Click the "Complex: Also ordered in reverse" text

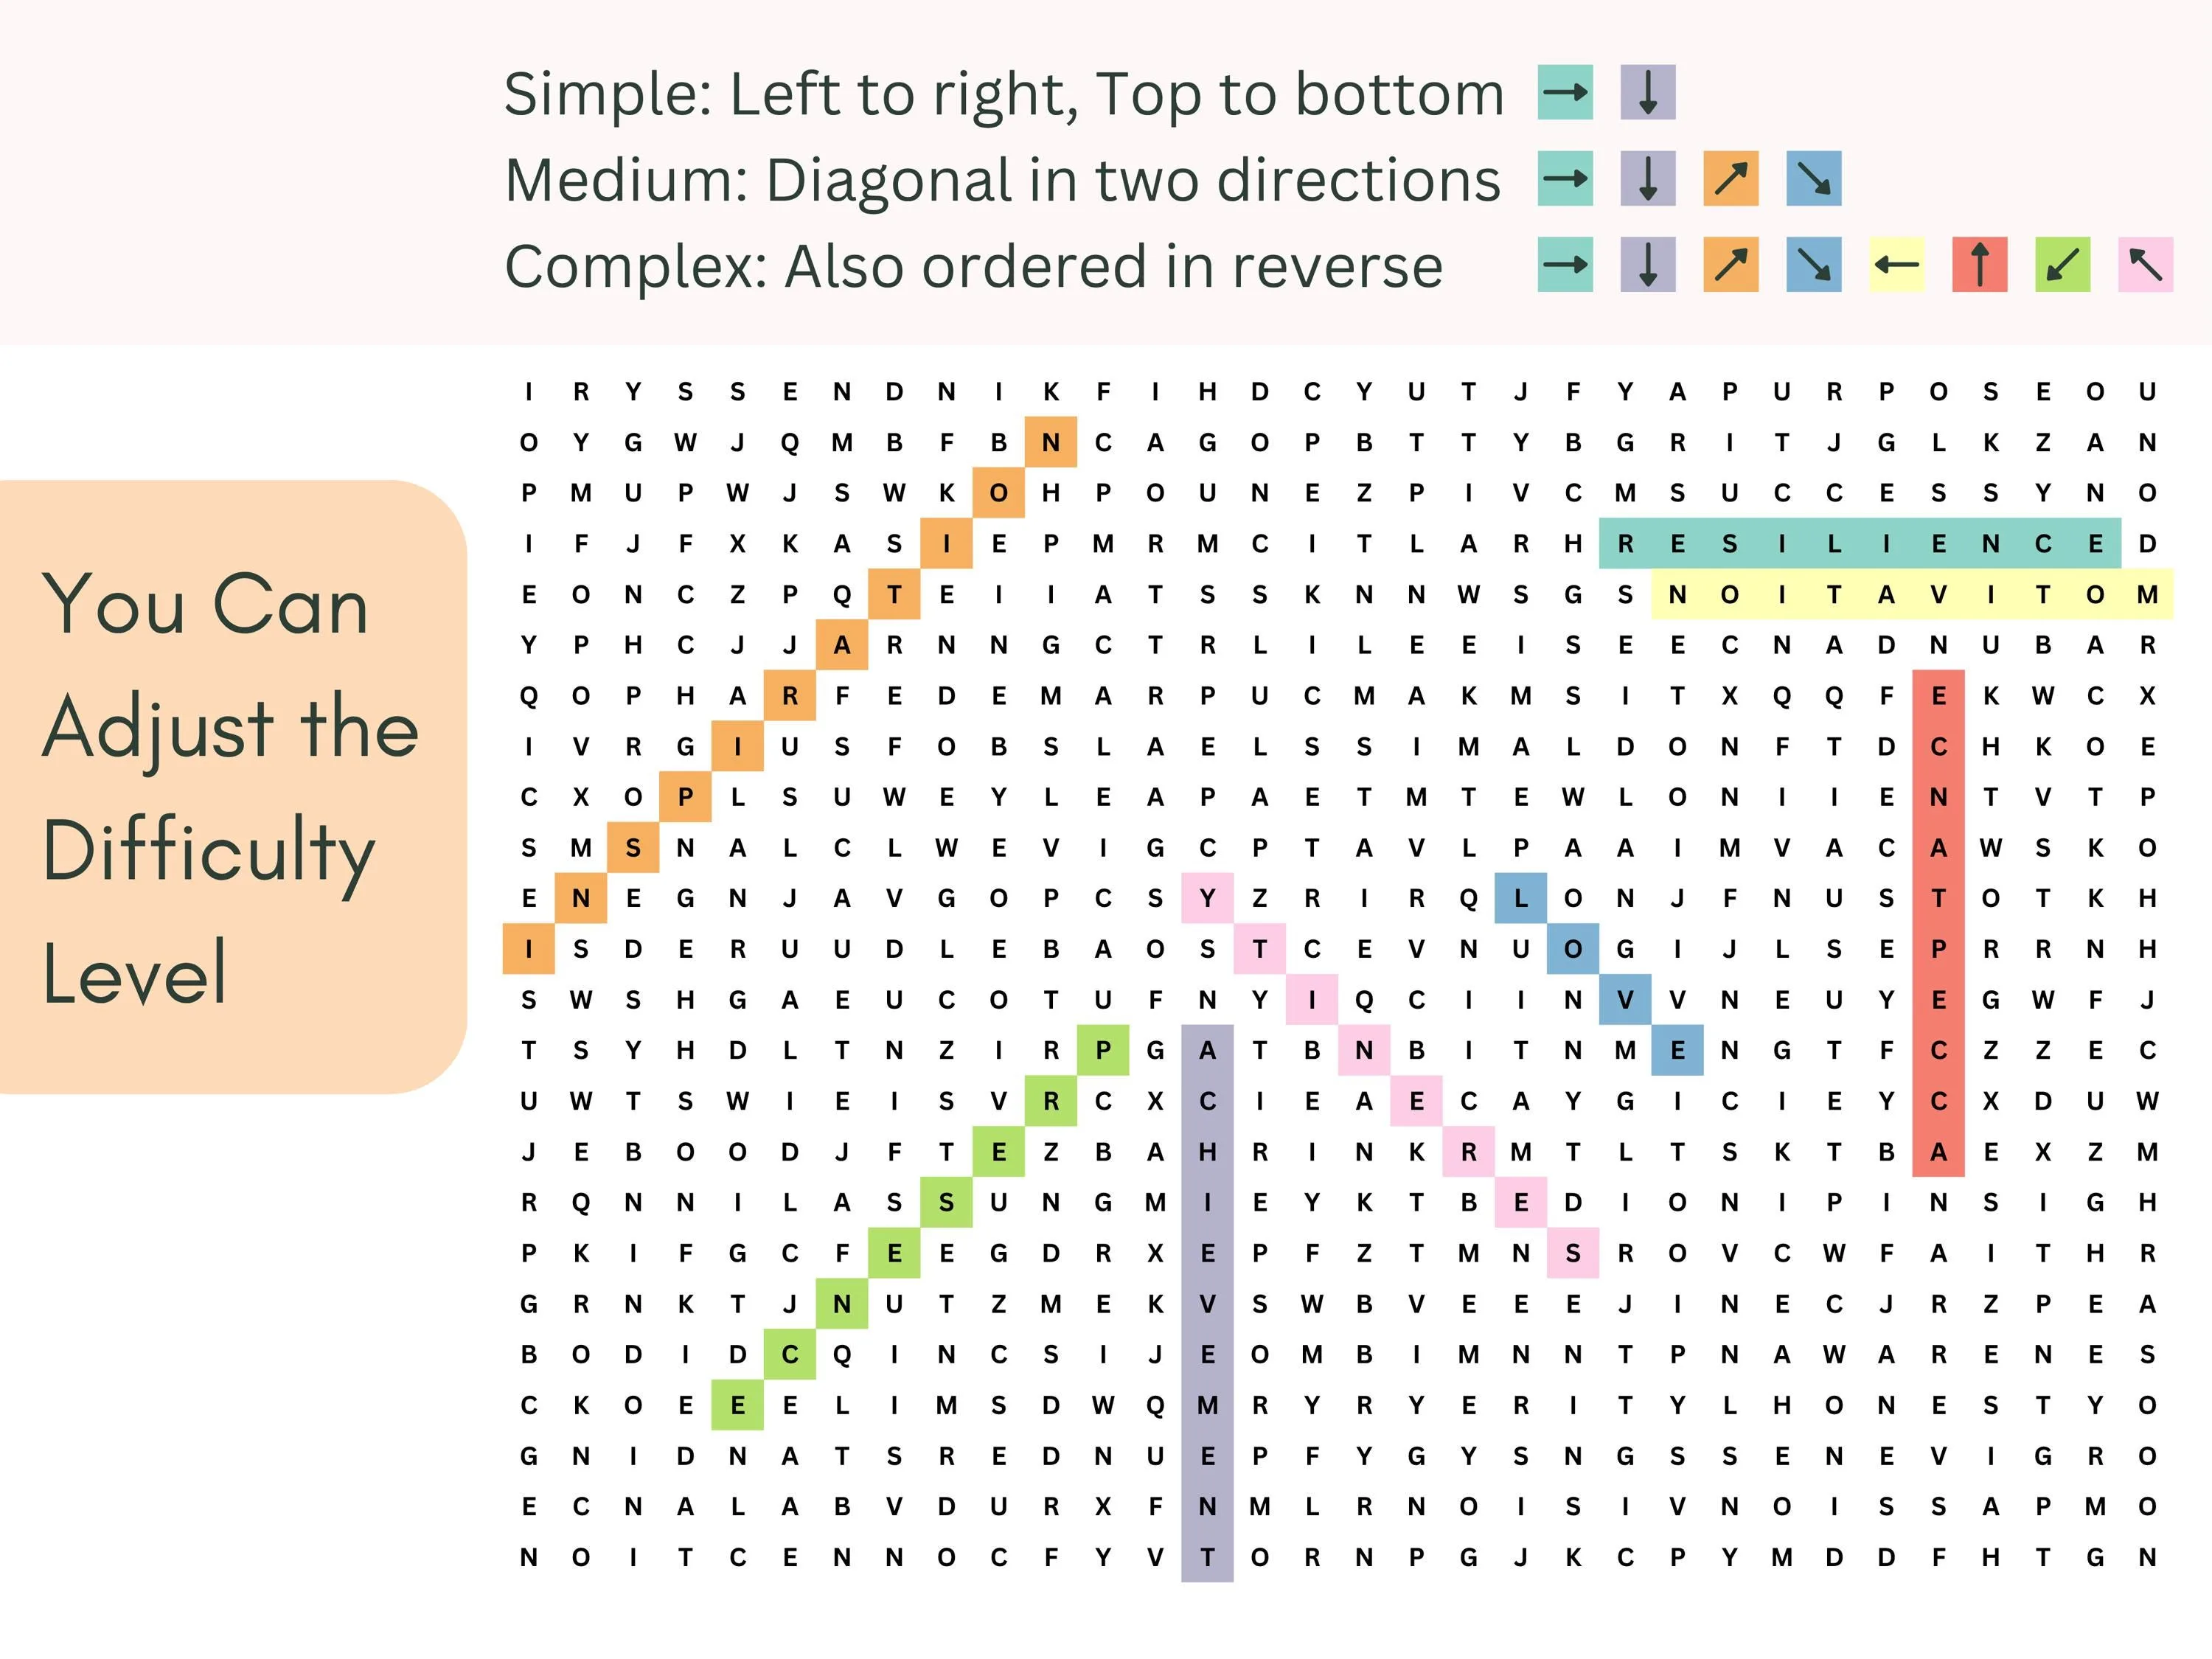(x=973, y=266)
